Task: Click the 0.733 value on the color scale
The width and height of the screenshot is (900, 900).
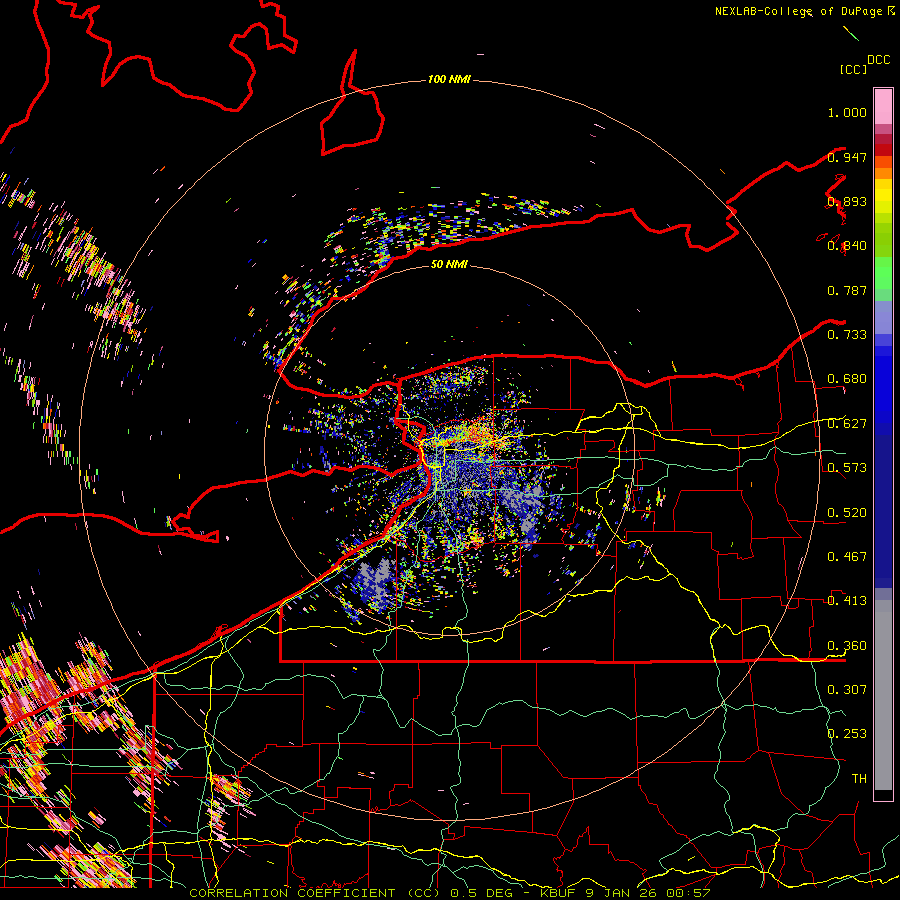Action: coord(847,335)
